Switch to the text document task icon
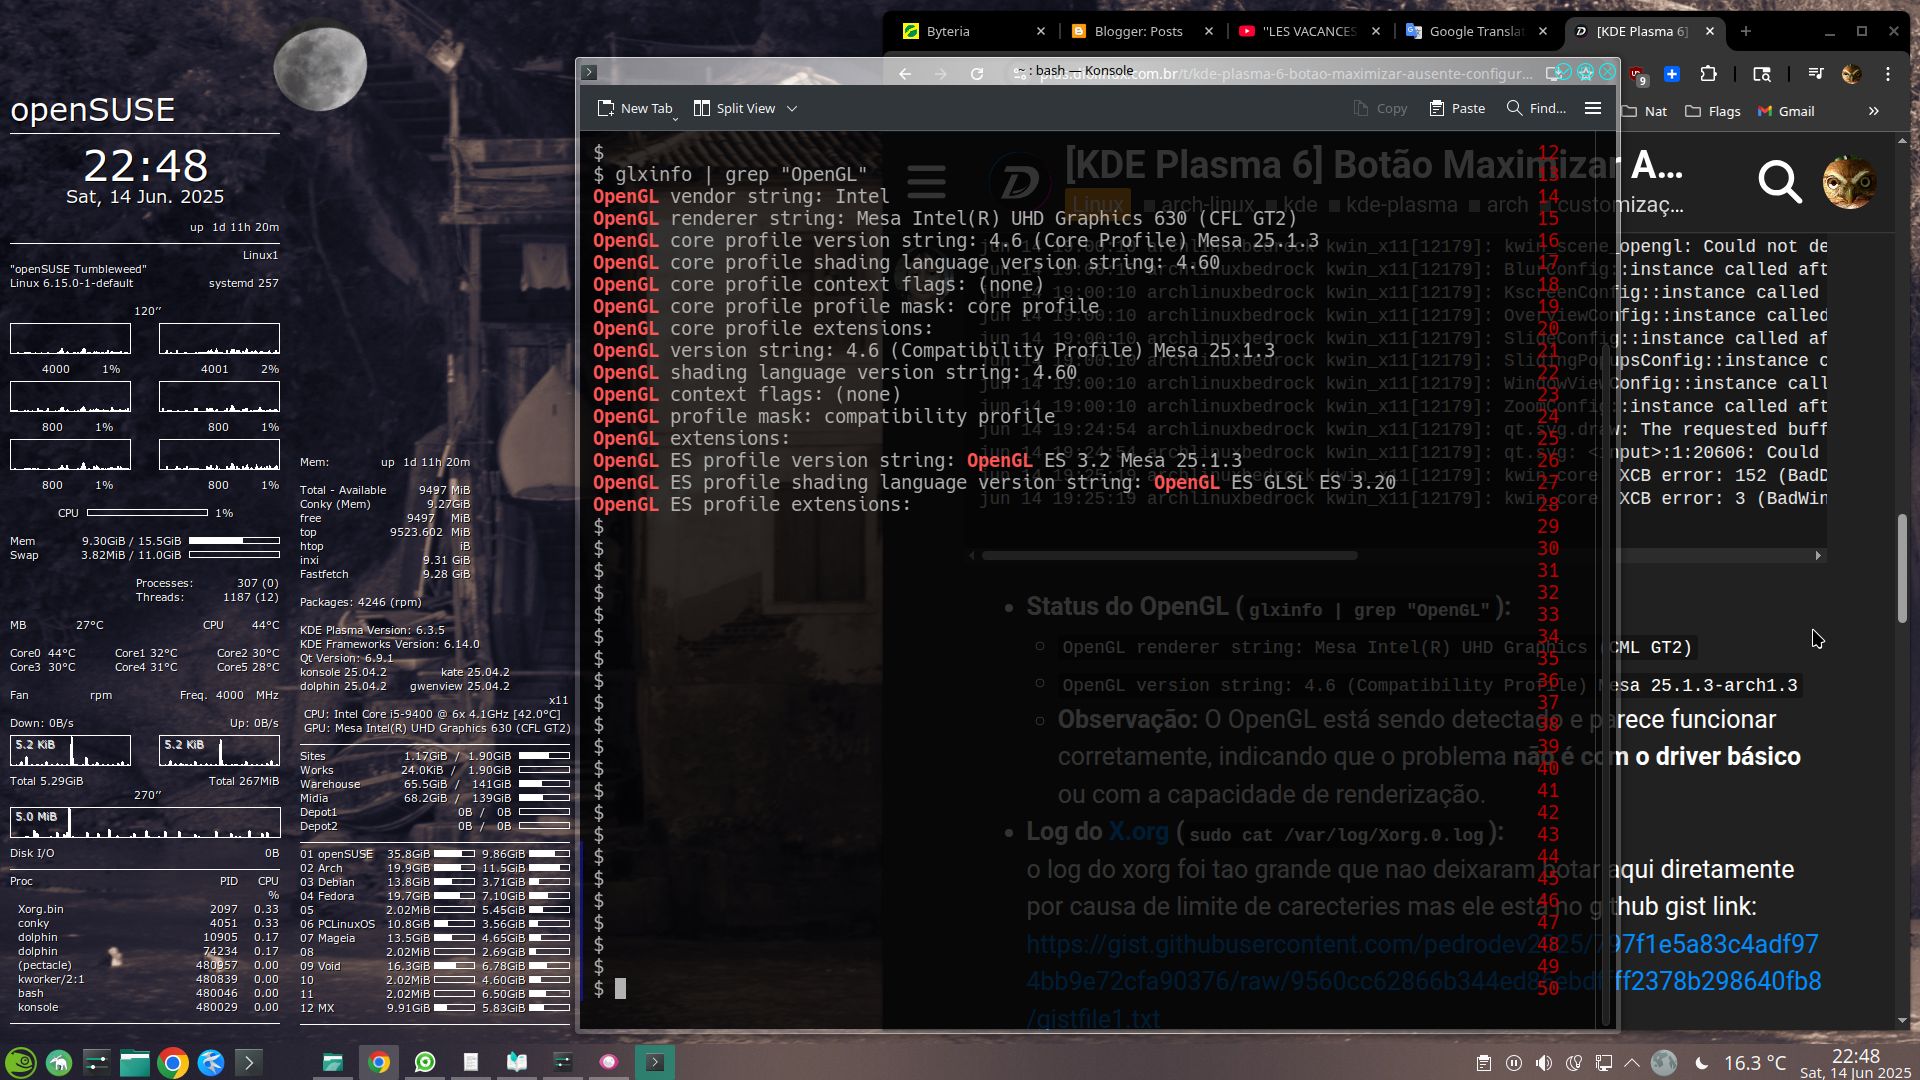The image size is (1920, 1080). (x=471, y=1062)
